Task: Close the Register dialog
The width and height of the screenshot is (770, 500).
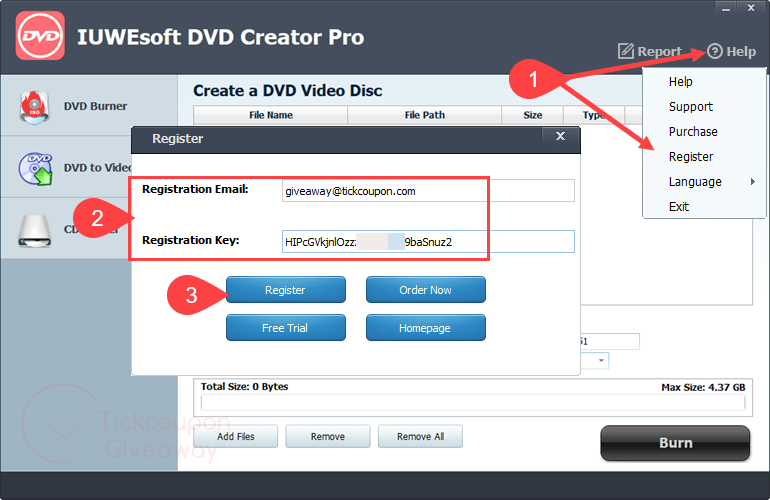Action: pyautogui.click(x=560, y=136)
